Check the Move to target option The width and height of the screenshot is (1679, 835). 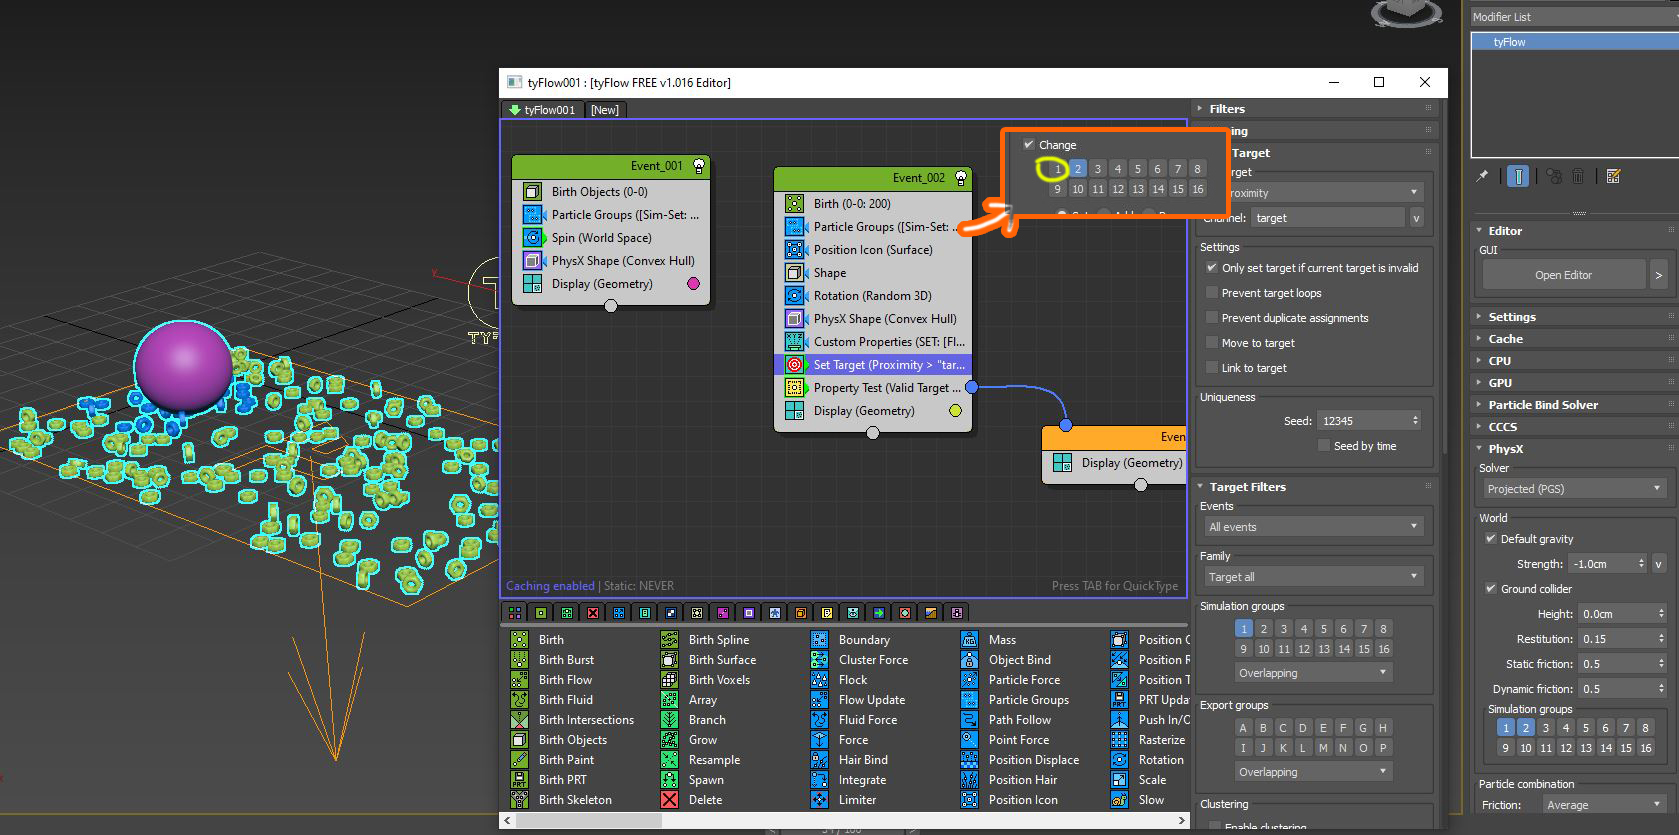pos(1212,343)
